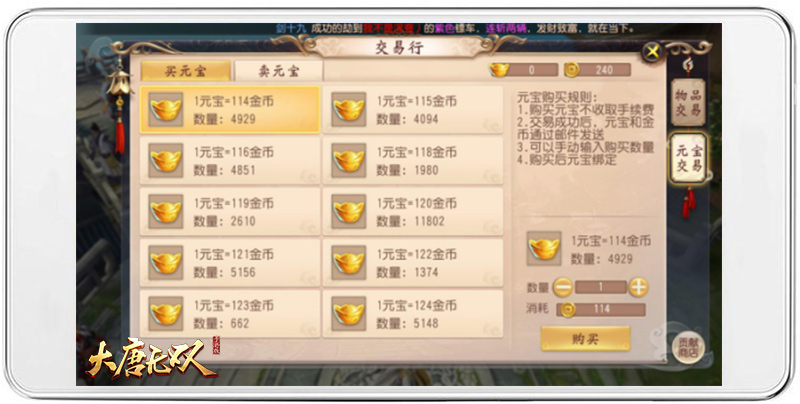This screenshot has height=404, width=800.
Task: Select the 1元宝=124金币 listing row
Action: click(x=413, y=314)
